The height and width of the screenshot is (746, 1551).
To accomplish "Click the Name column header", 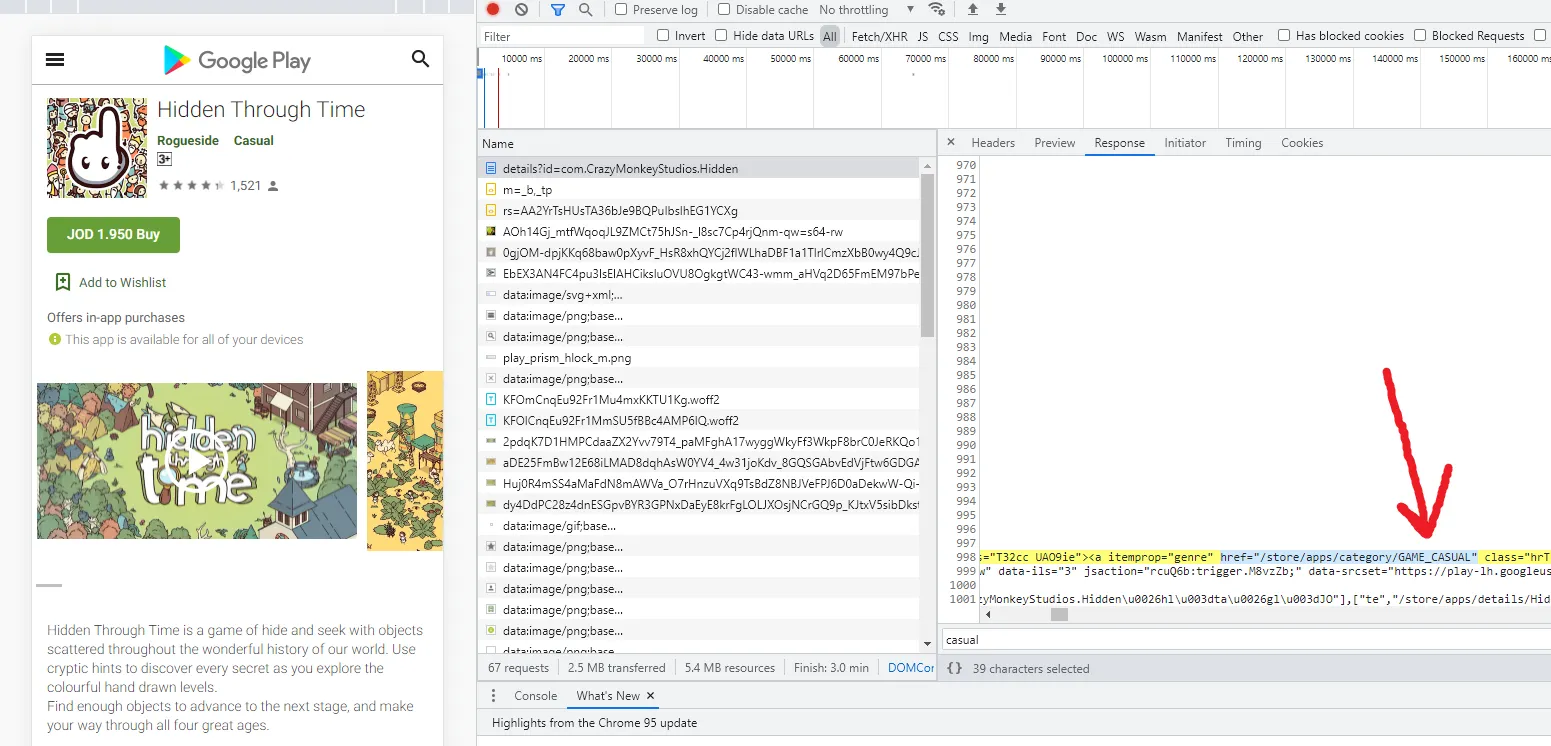I will point(707,144).
